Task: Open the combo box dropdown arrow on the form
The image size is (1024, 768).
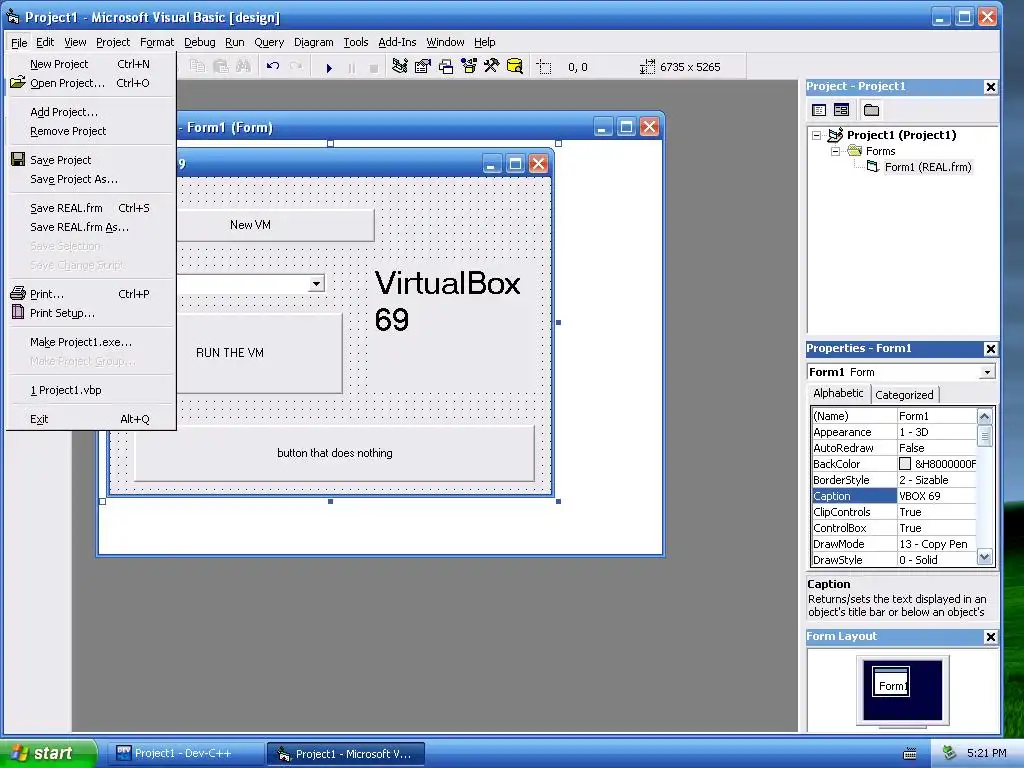Action: click(316, 283)
